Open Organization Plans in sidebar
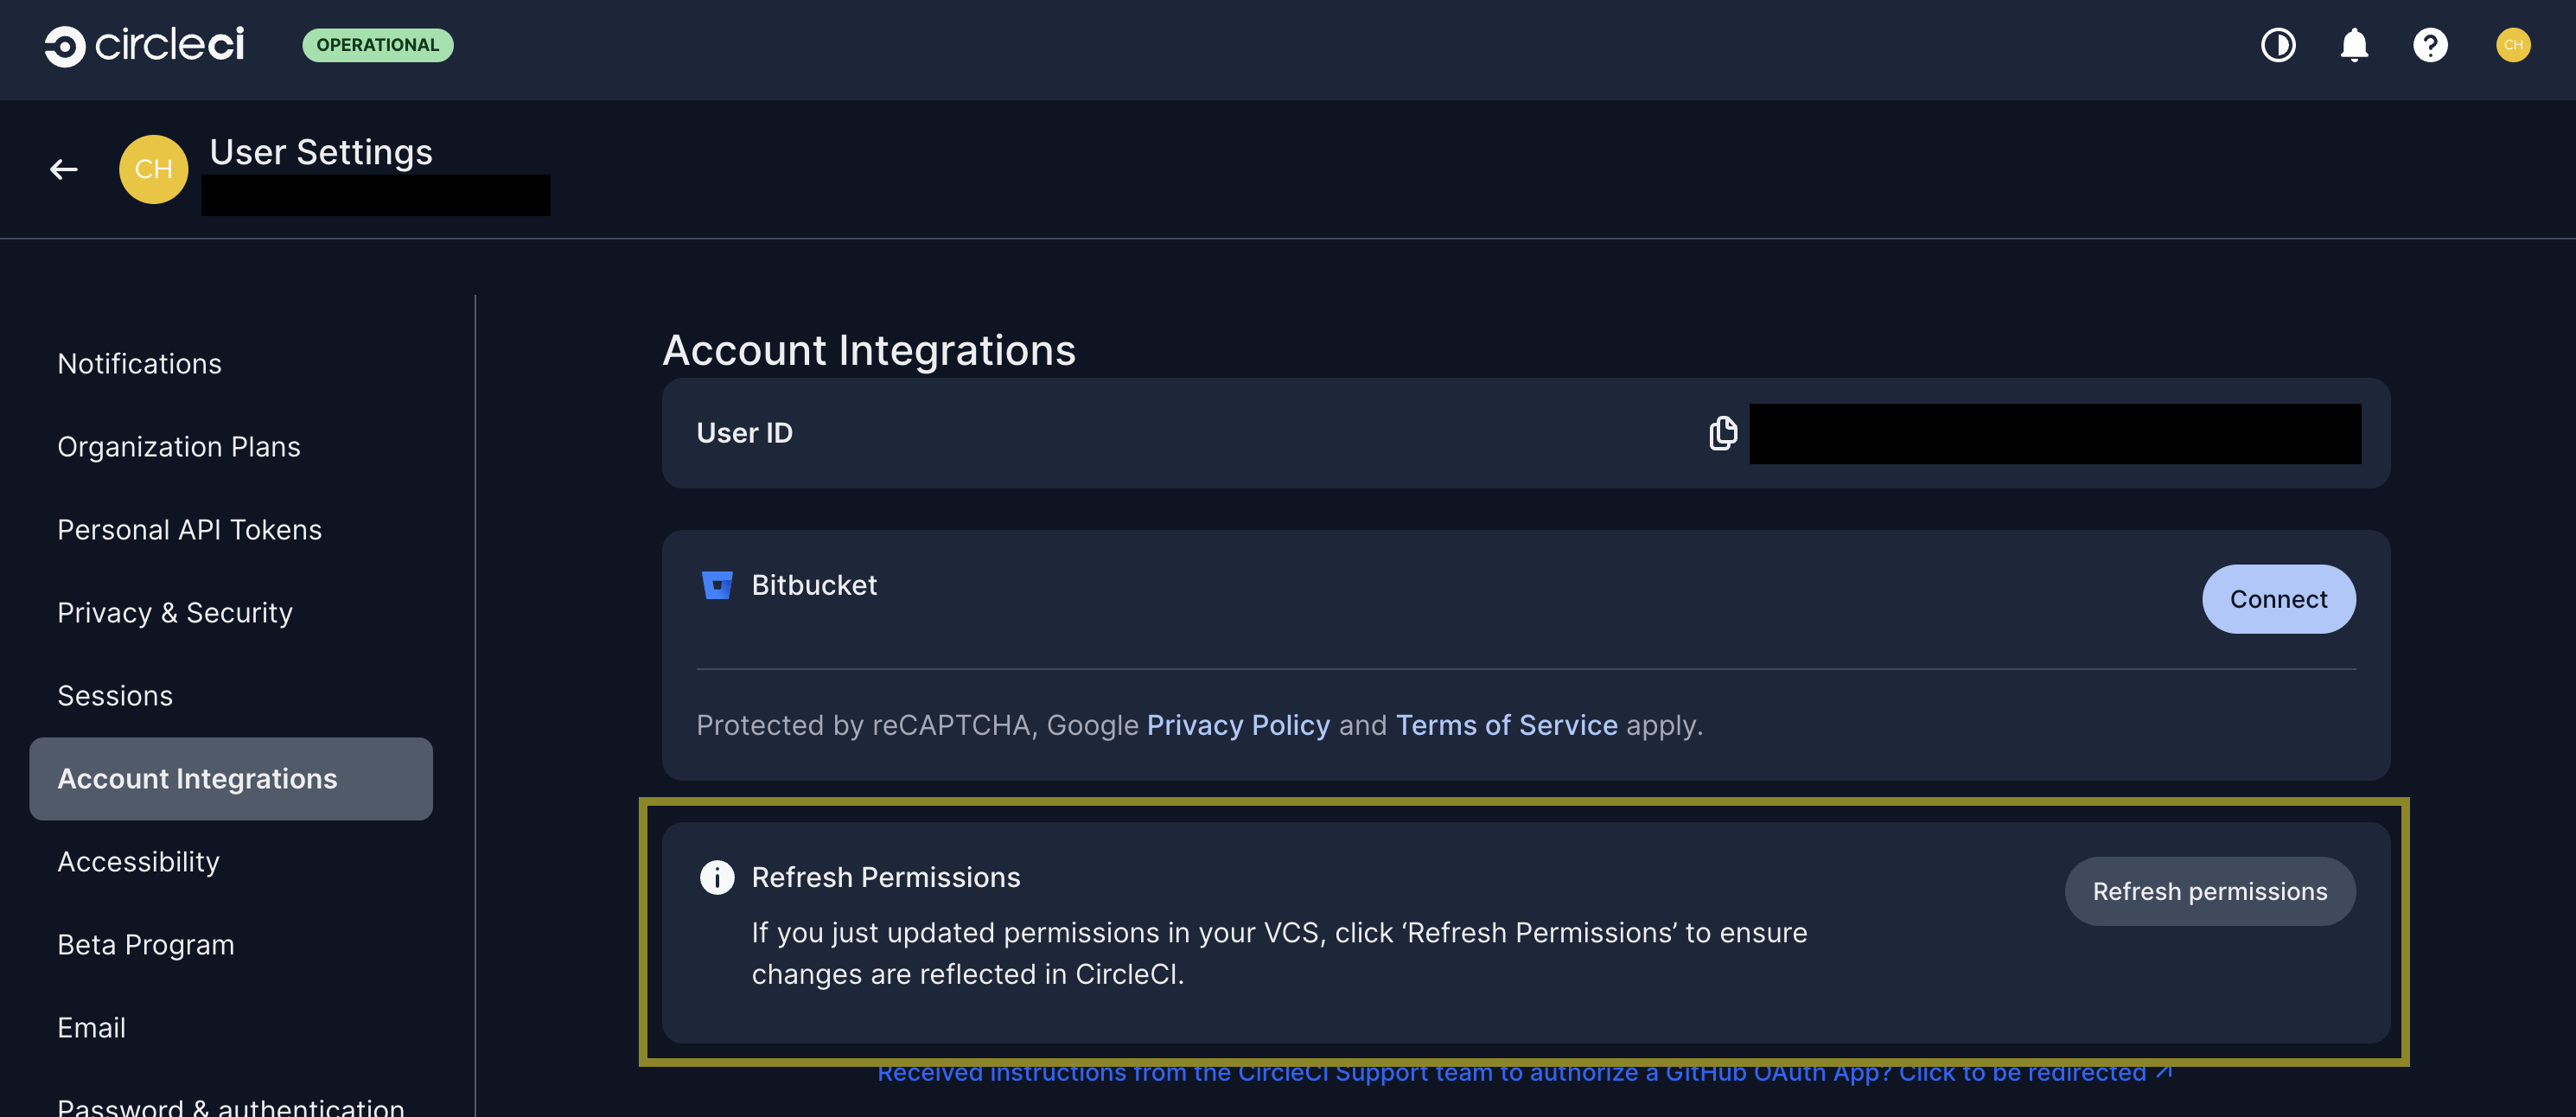 pyautogui.click(x=179, y=447)
